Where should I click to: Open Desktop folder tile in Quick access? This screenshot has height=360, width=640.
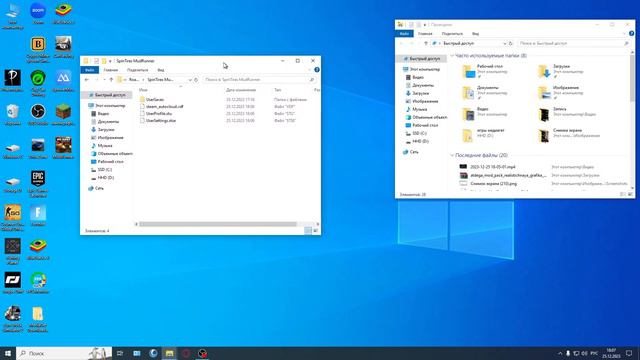(x=486, y=71)
